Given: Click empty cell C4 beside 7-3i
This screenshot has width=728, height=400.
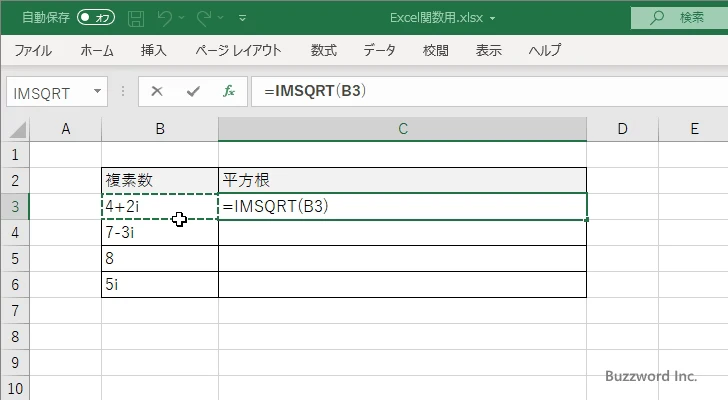Looking at the screenshot, I should [403, 232].
